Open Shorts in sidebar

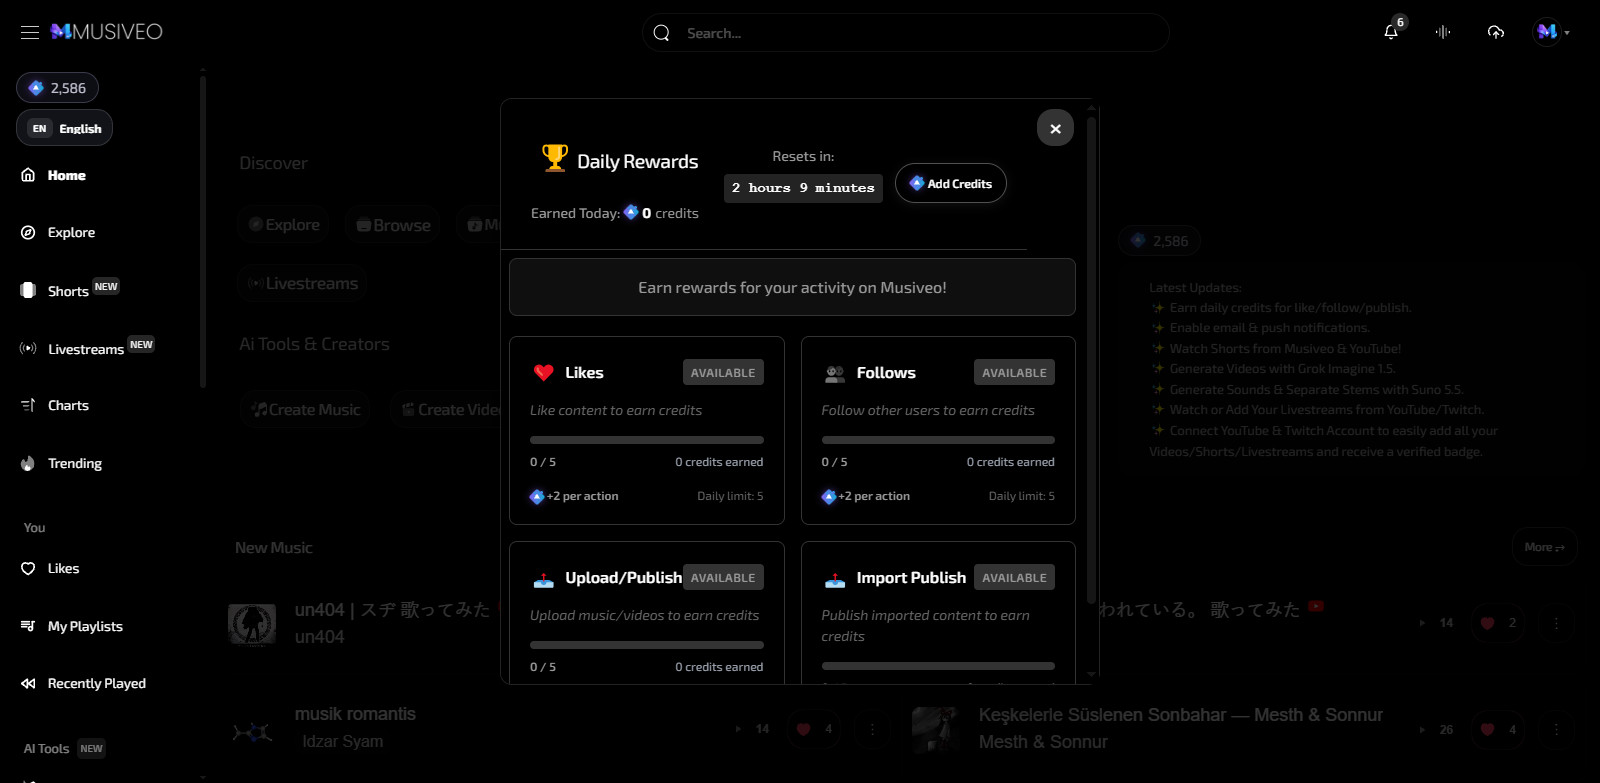[68, 291]
